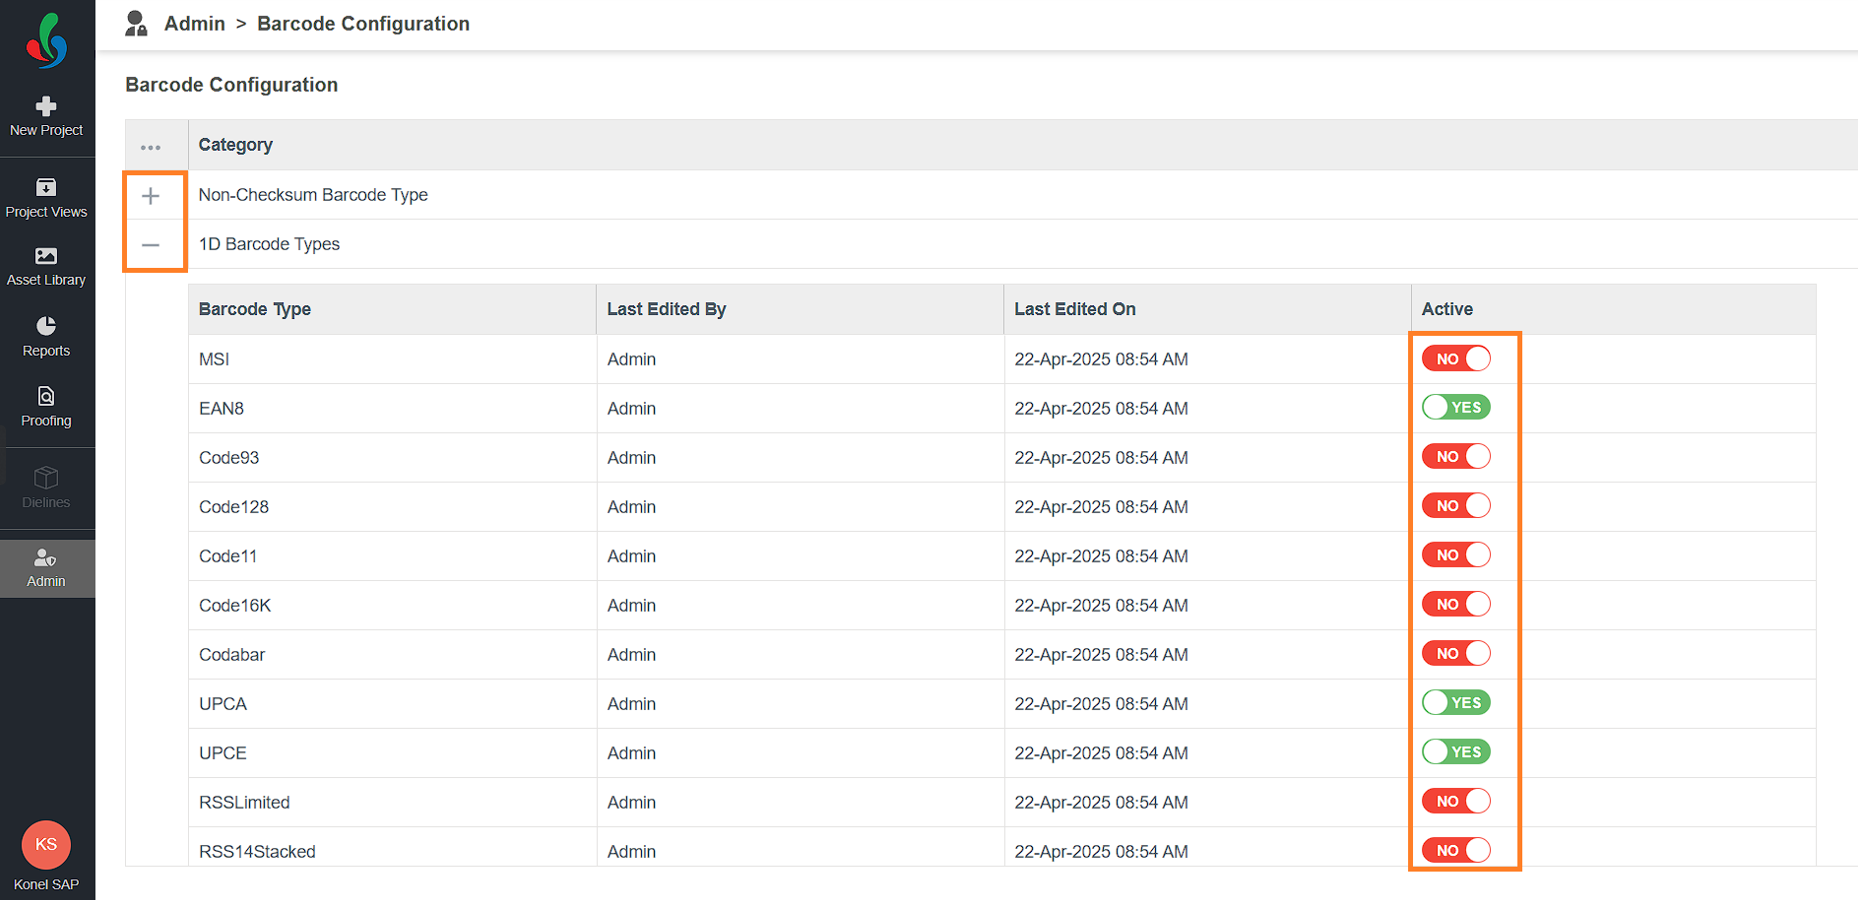1858x900 pixels.
Task: Select Admin in sidebar
Action: tap(46, 568)
